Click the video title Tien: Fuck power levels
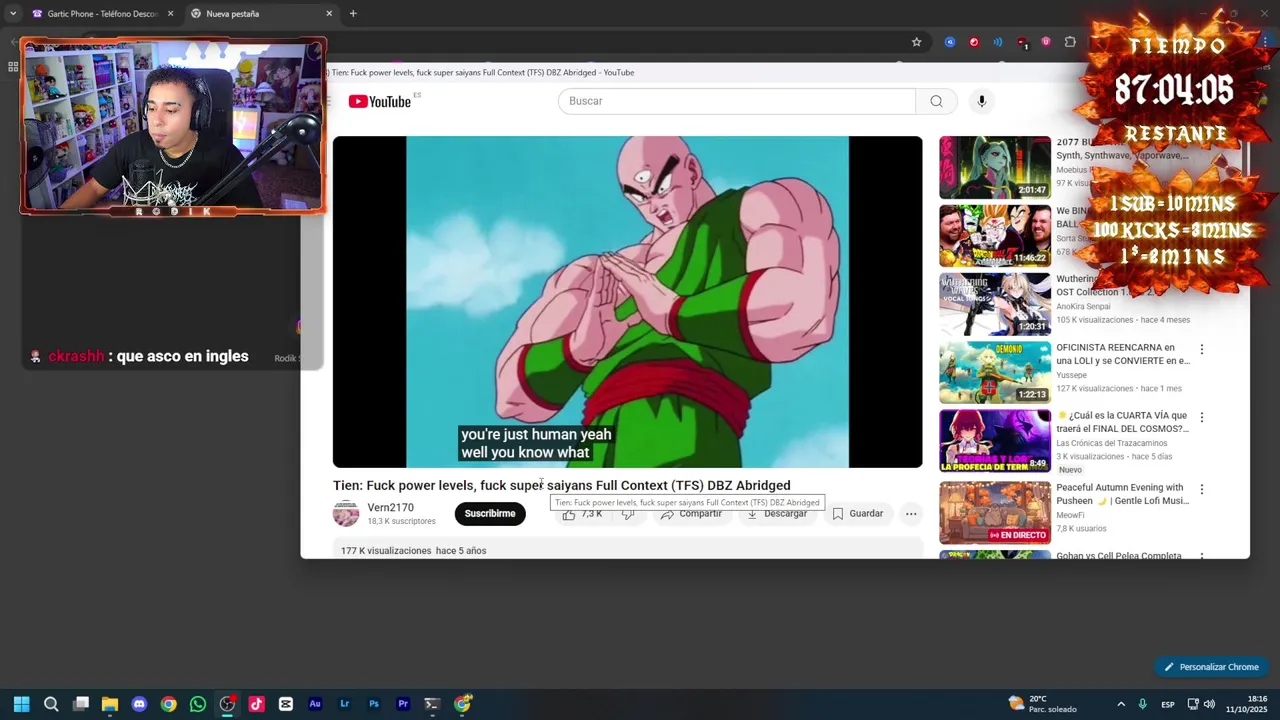Image resolution: width=1280 pixels, height=720 pixels. click(561, 486)
